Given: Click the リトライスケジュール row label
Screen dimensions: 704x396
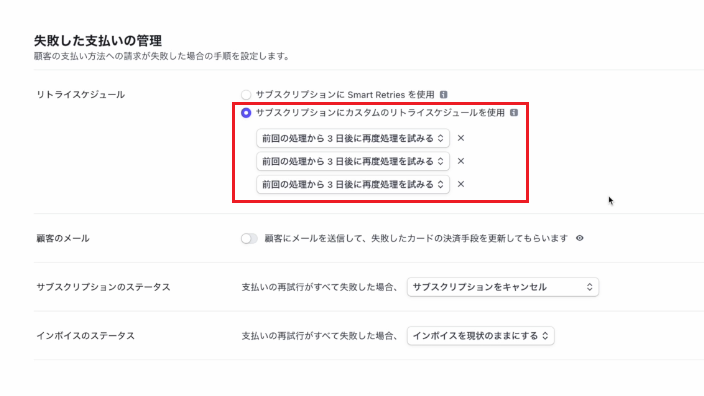Looking at the screenshot, I should tap(81, 95).
